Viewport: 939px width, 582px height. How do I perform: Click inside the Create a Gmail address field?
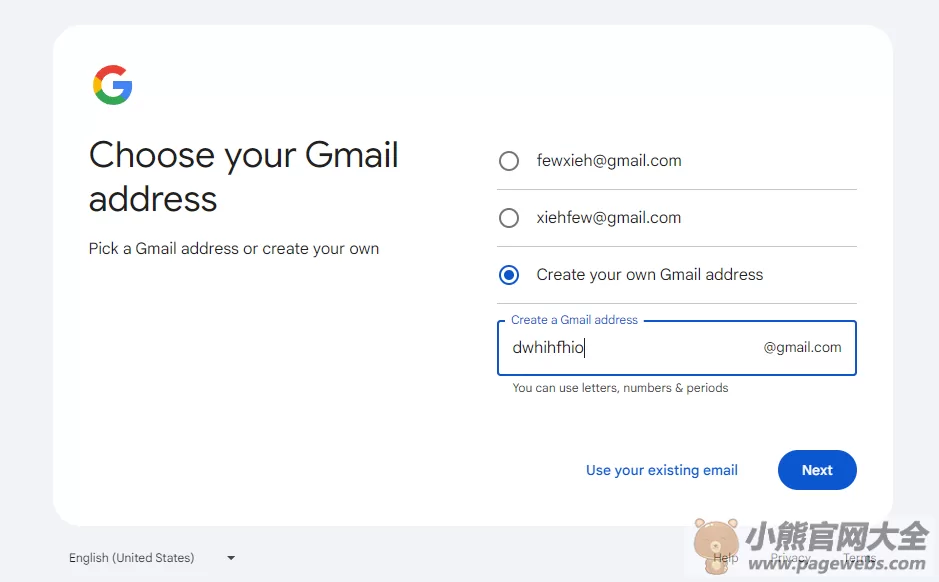tap(677, 348)
